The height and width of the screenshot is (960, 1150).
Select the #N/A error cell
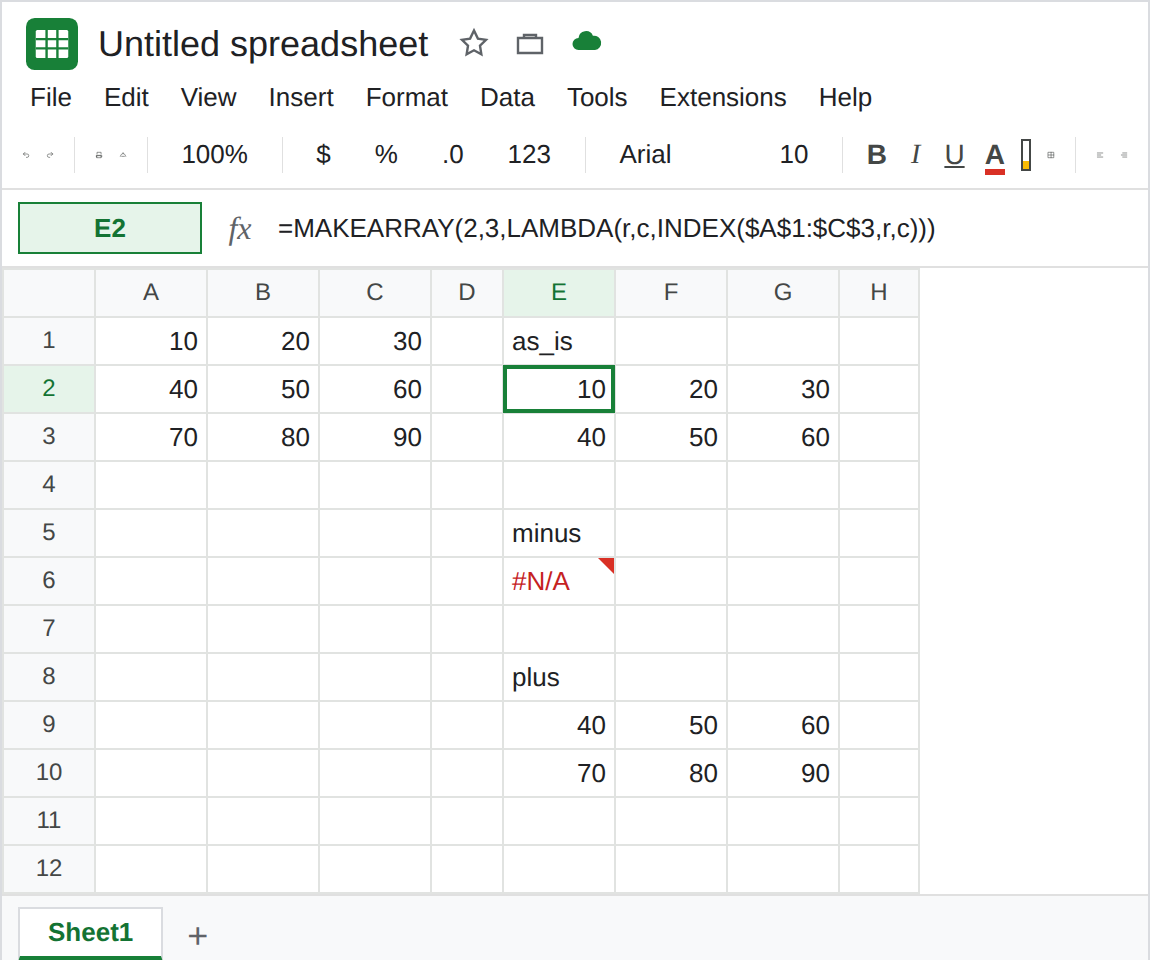(x=559, y=581)
